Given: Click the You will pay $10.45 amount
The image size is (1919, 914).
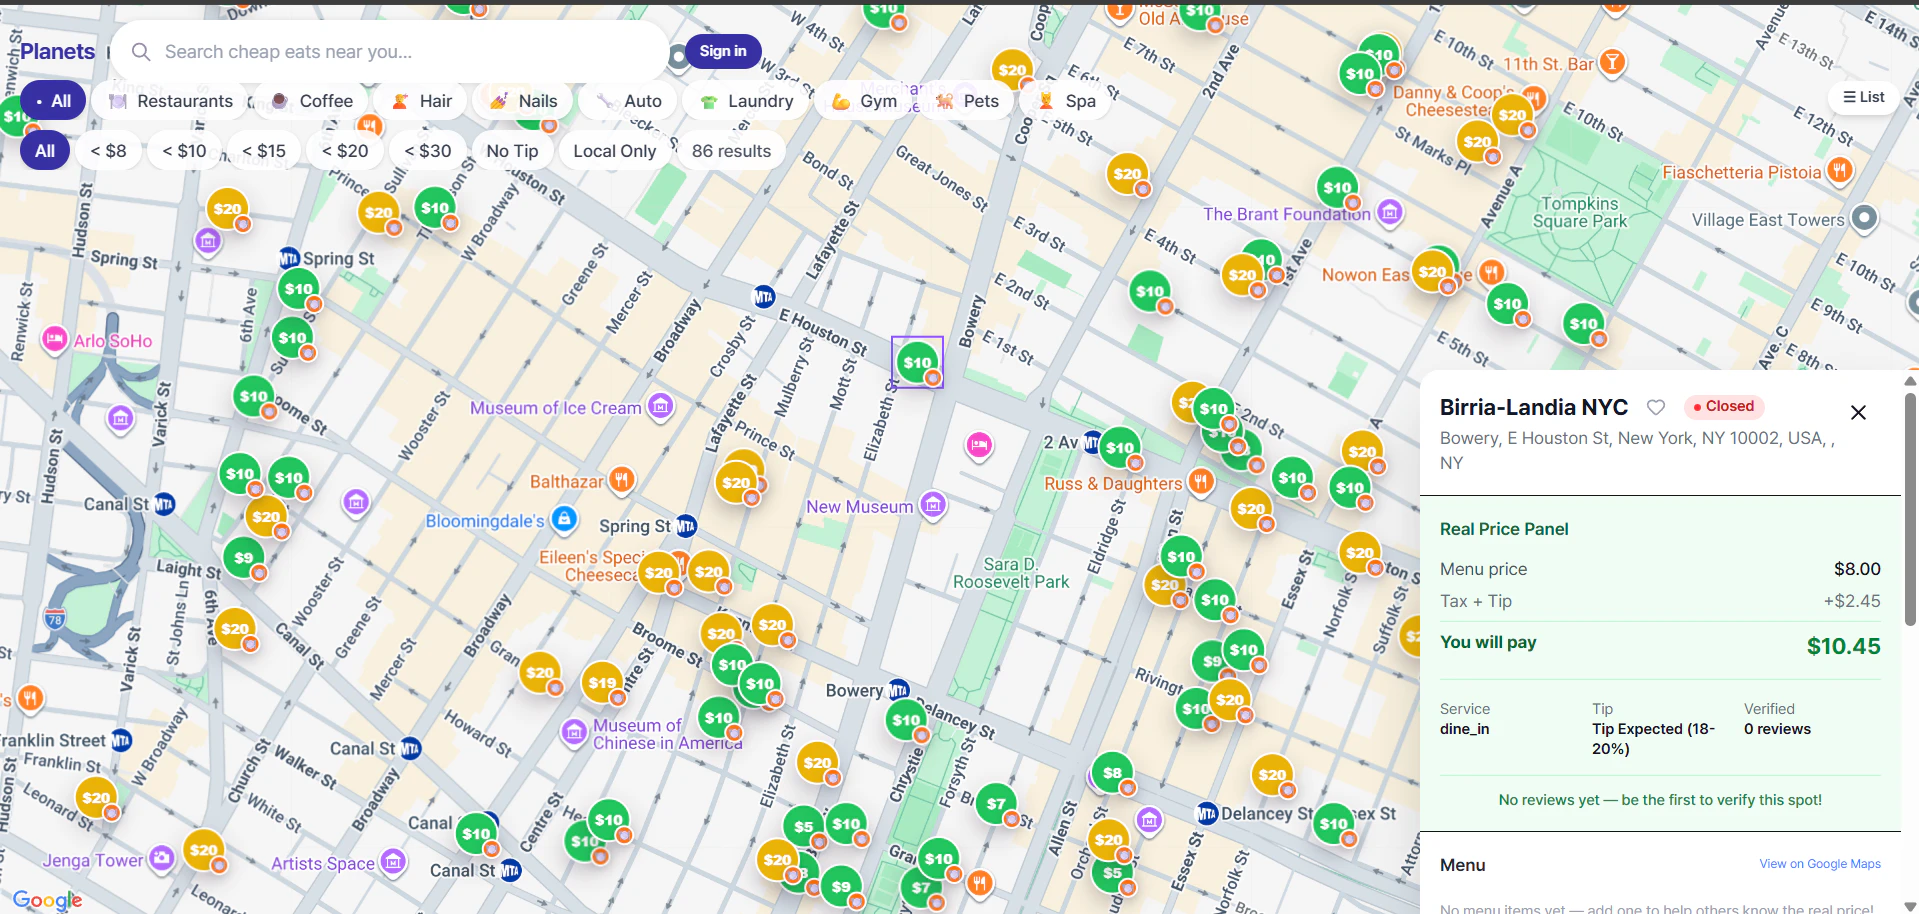Looking at the screenshot, I should point(1843,646).
